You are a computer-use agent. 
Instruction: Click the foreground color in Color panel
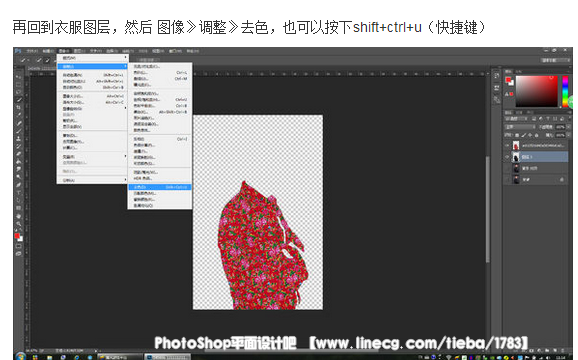point(508,80)
